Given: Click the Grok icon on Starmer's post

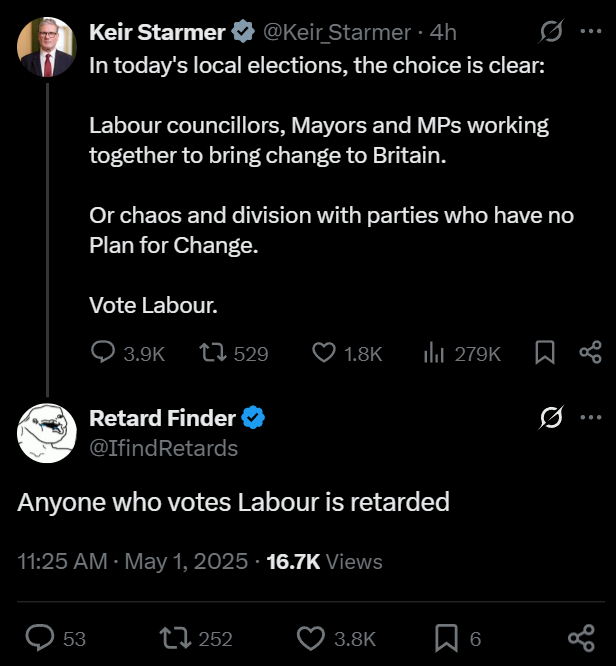Looking at the screenshot, I should 551,32.
